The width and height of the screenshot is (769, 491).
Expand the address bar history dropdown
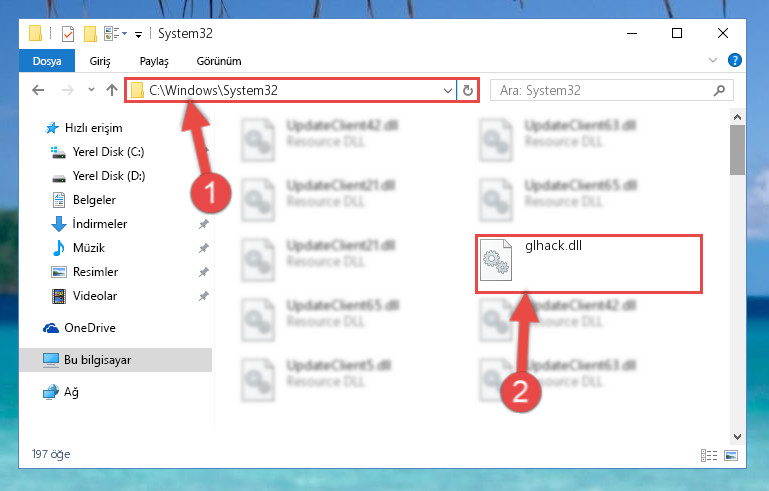point(447,91)
